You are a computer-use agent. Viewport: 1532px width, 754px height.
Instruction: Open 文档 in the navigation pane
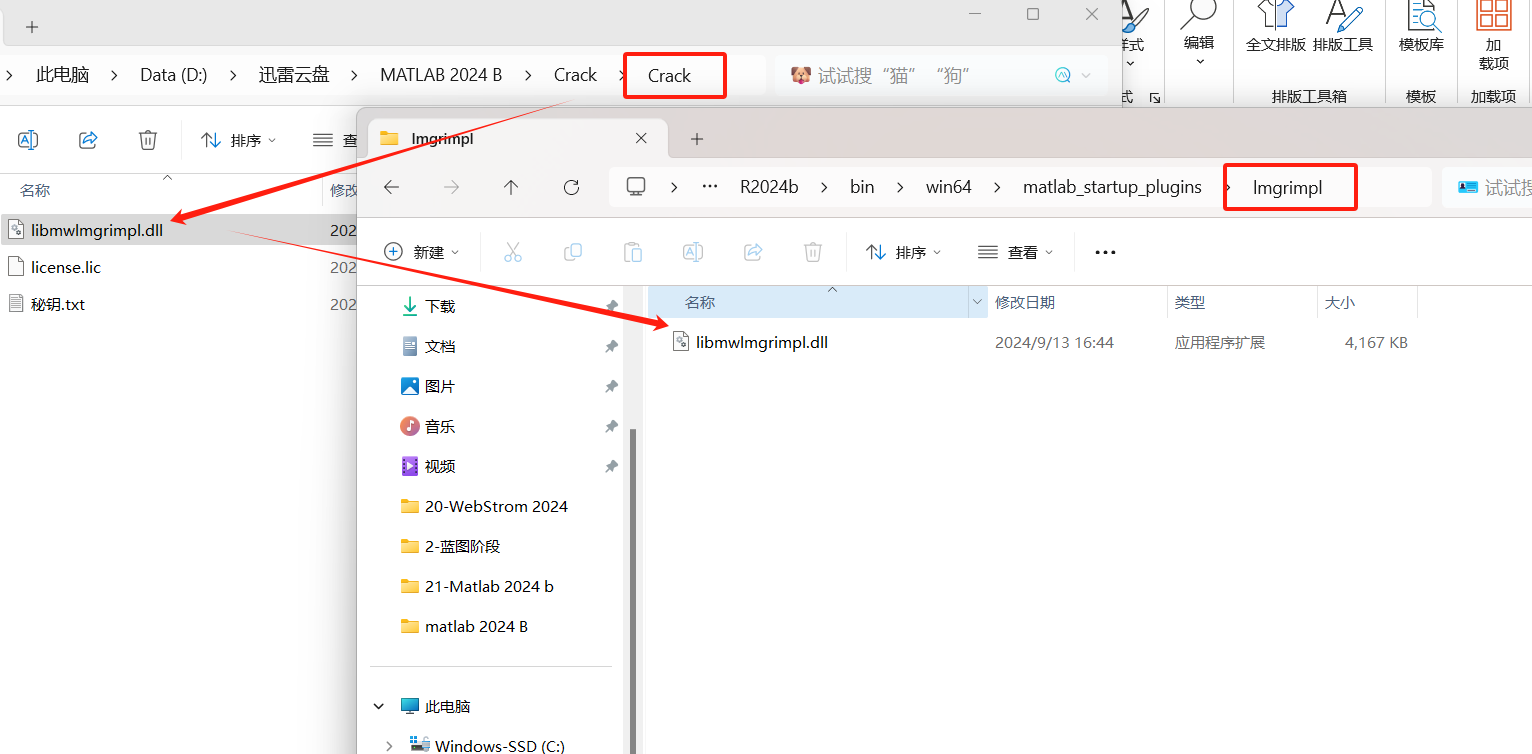coord(440,346)
